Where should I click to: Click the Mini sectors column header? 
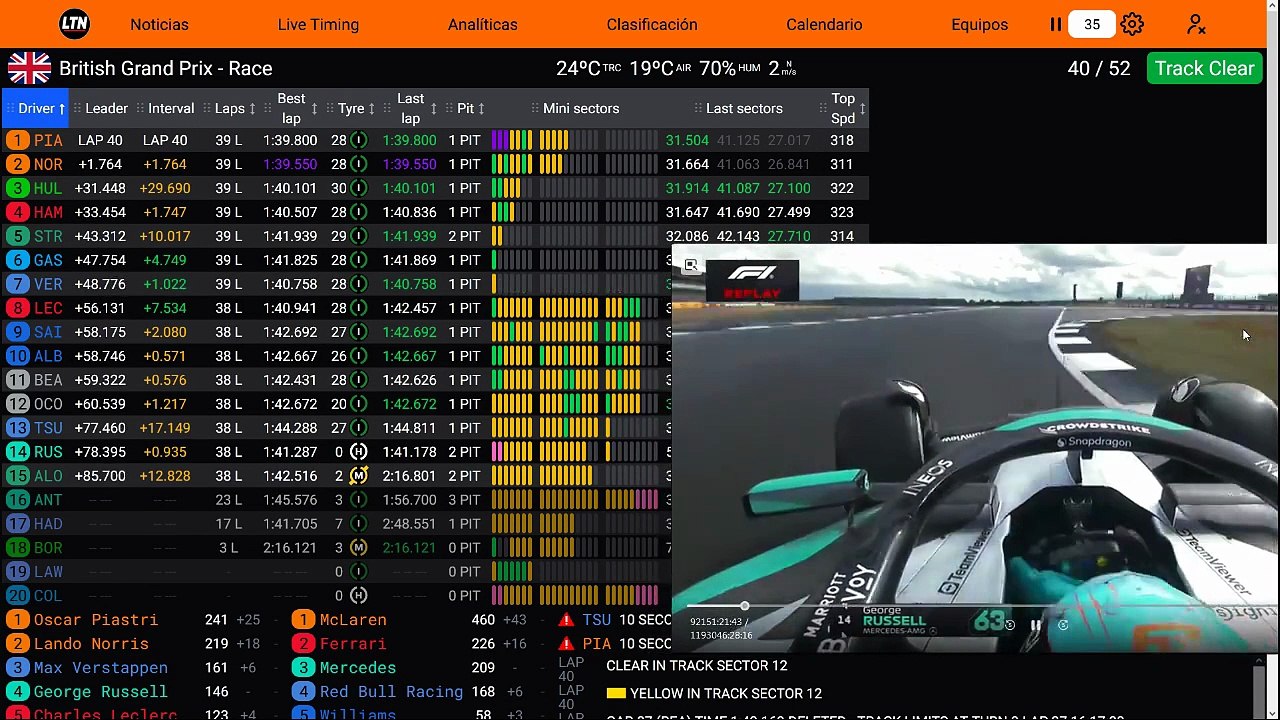[x=581, y=108]
